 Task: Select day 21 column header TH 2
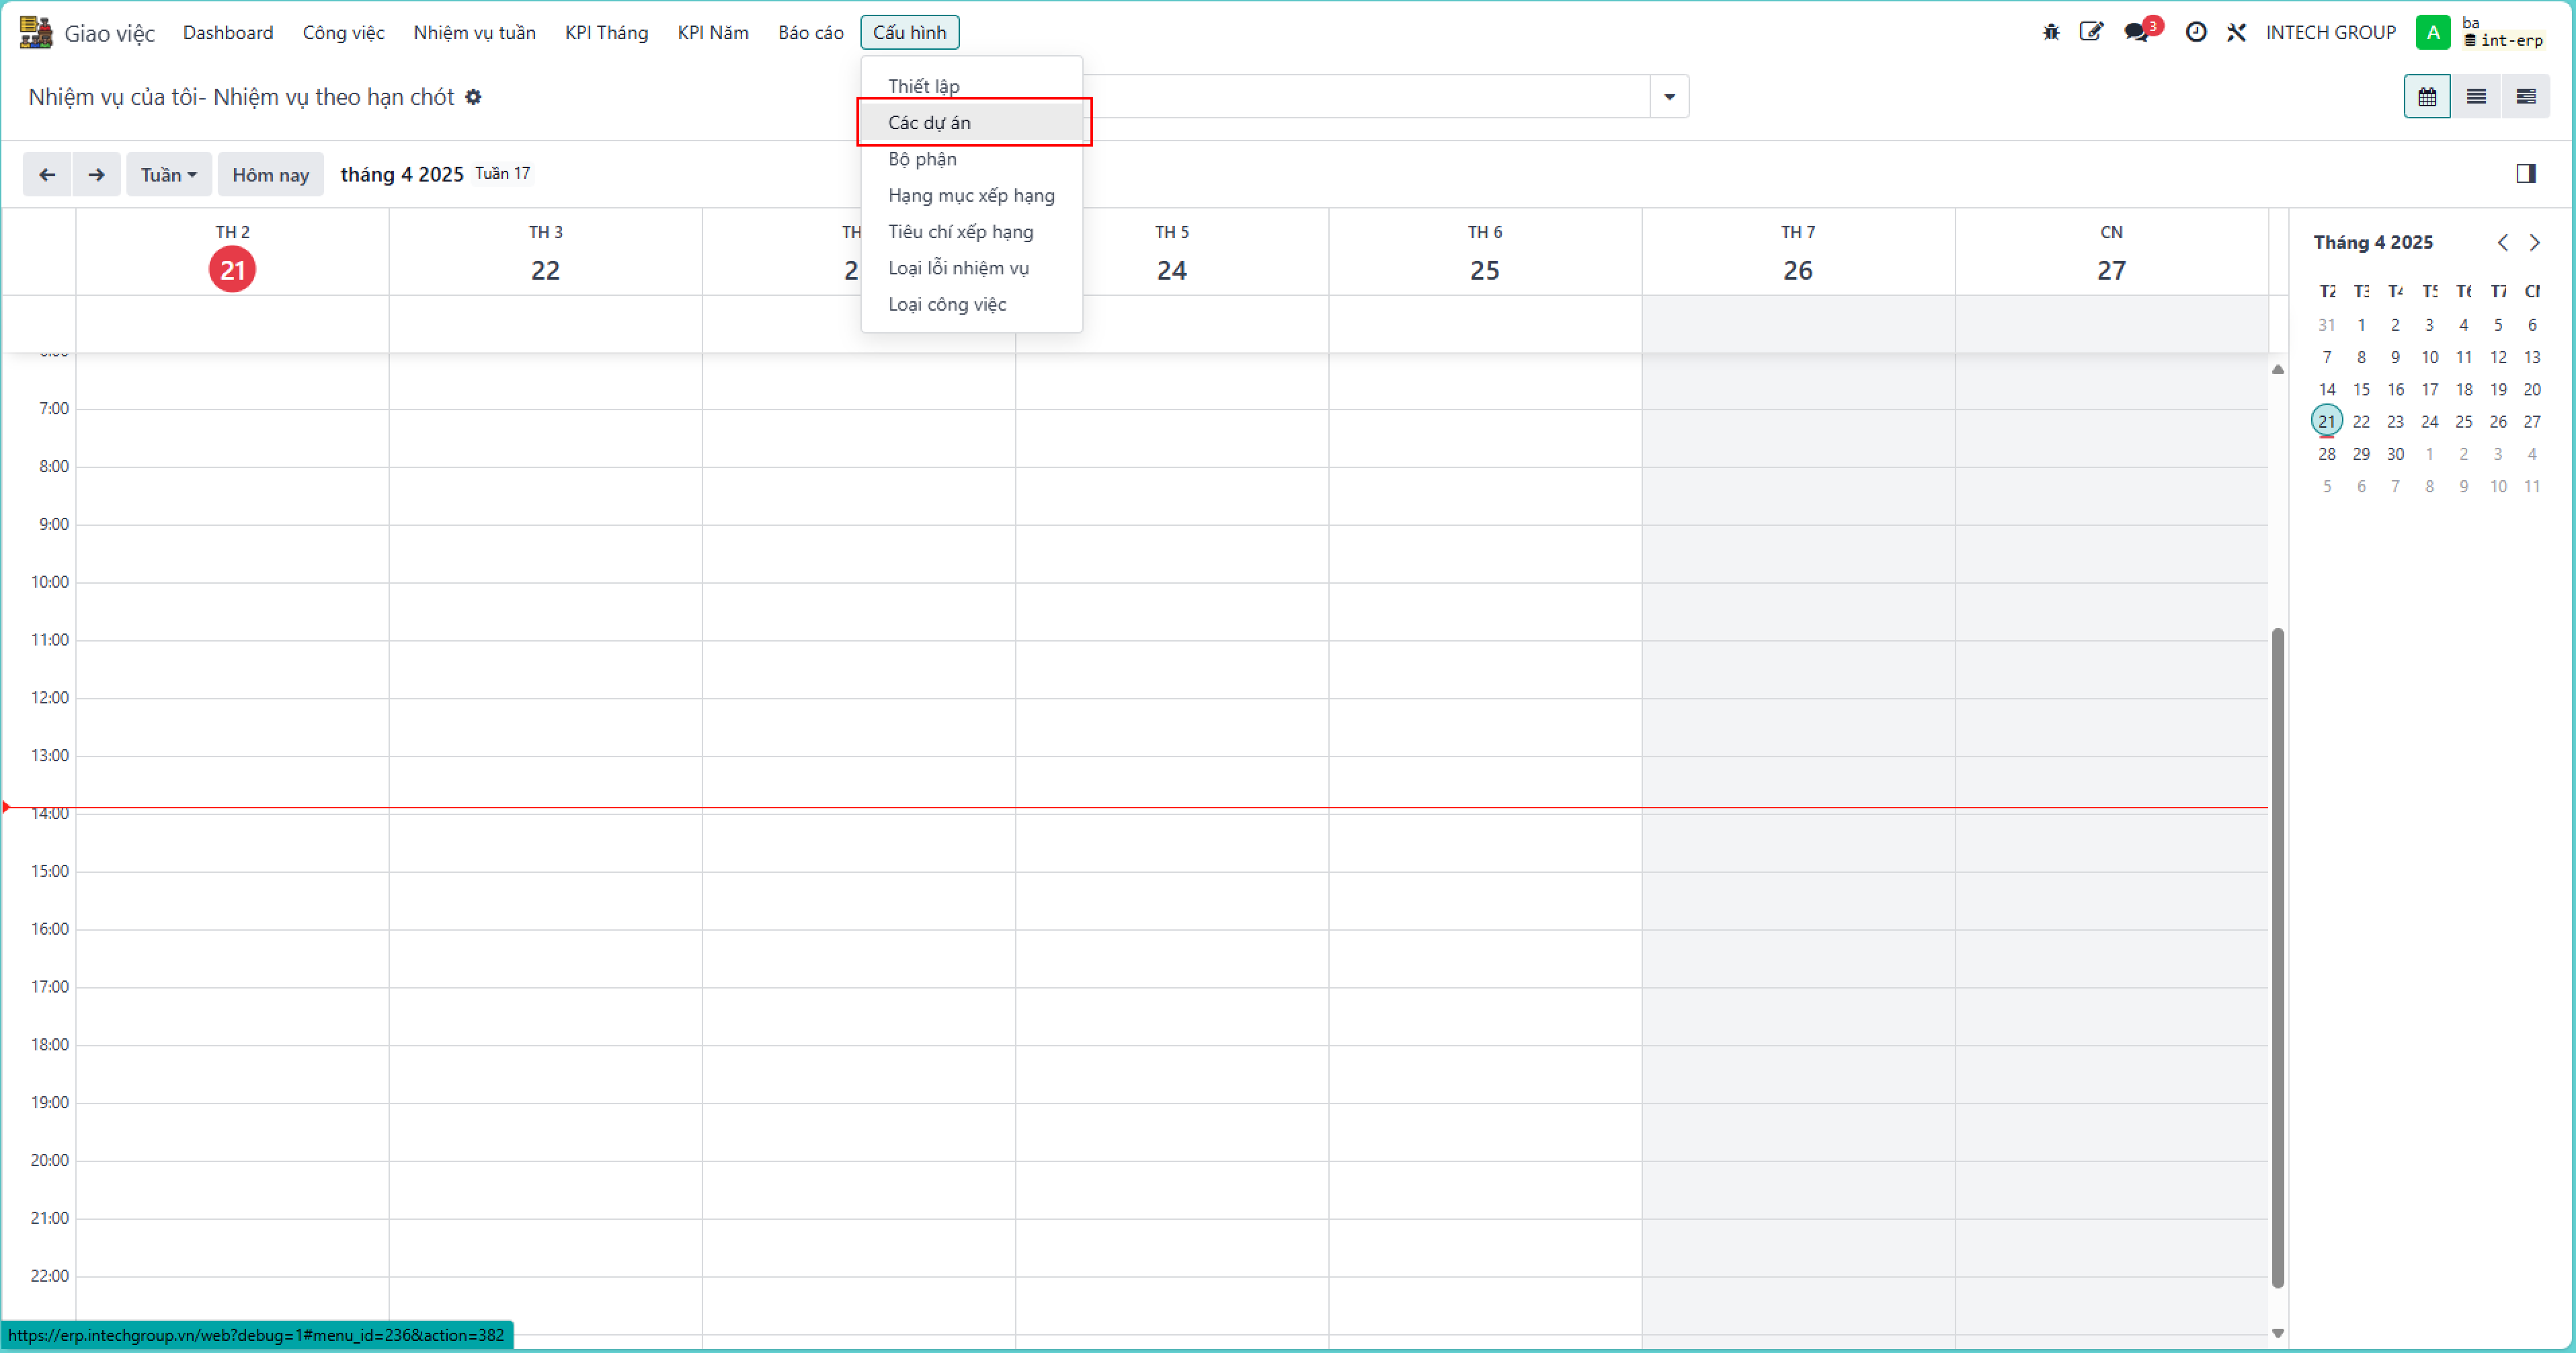(232, 253)
